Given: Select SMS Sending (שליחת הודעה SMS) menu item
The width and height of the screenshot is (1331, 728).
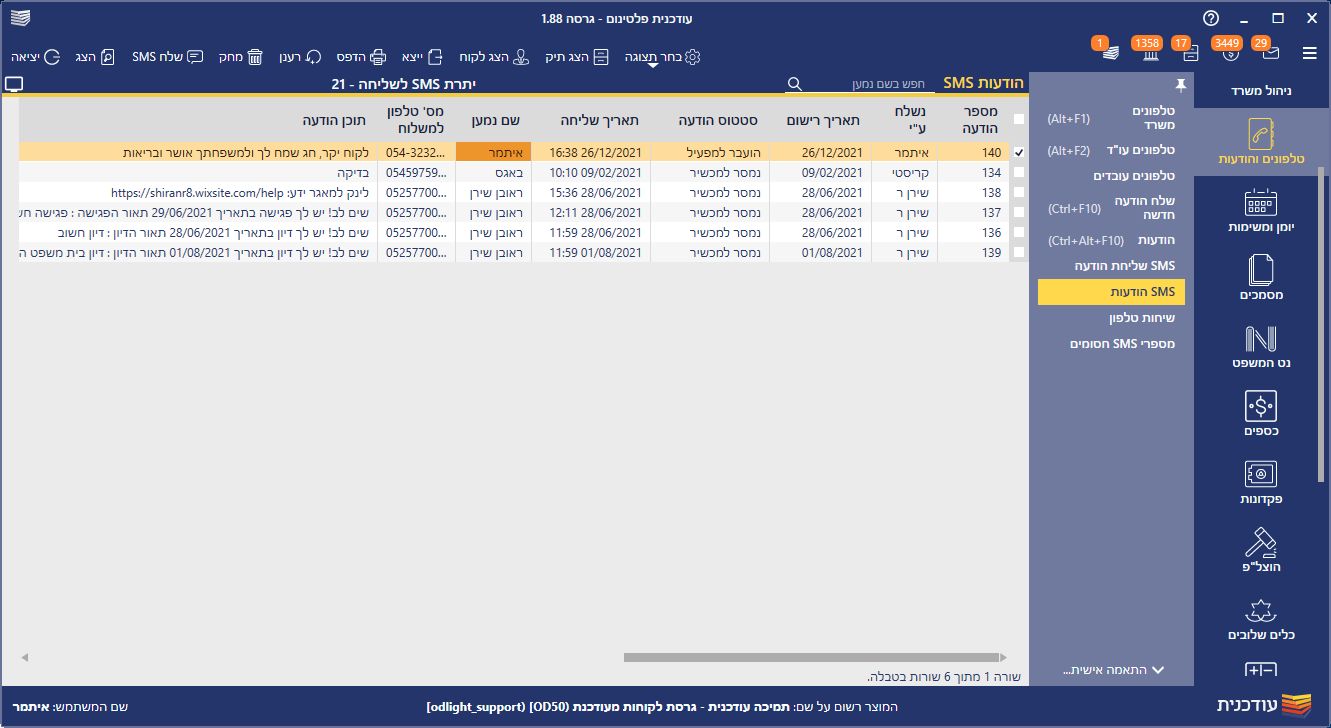Looking at the screenshot, I should click(x=1124, y=266).
